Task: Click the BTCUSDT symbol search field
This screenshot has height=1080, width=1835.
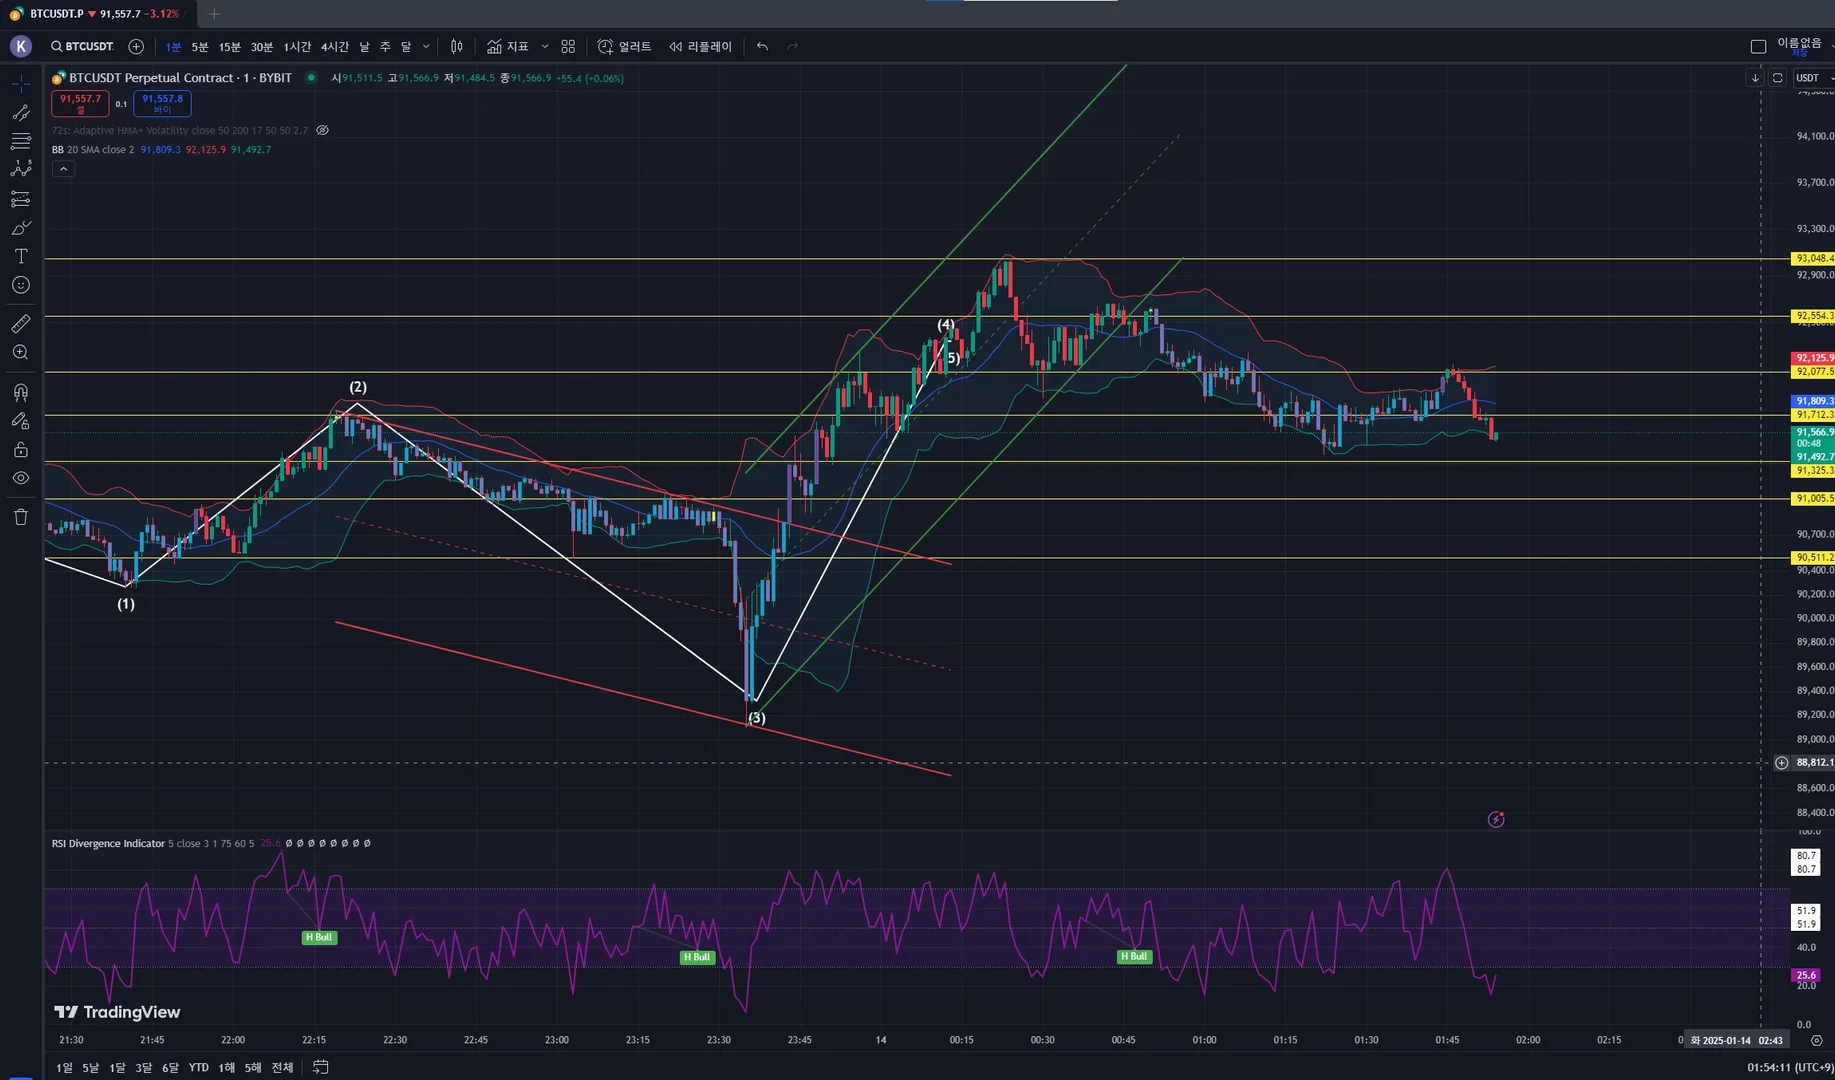Action: point(82,47)
